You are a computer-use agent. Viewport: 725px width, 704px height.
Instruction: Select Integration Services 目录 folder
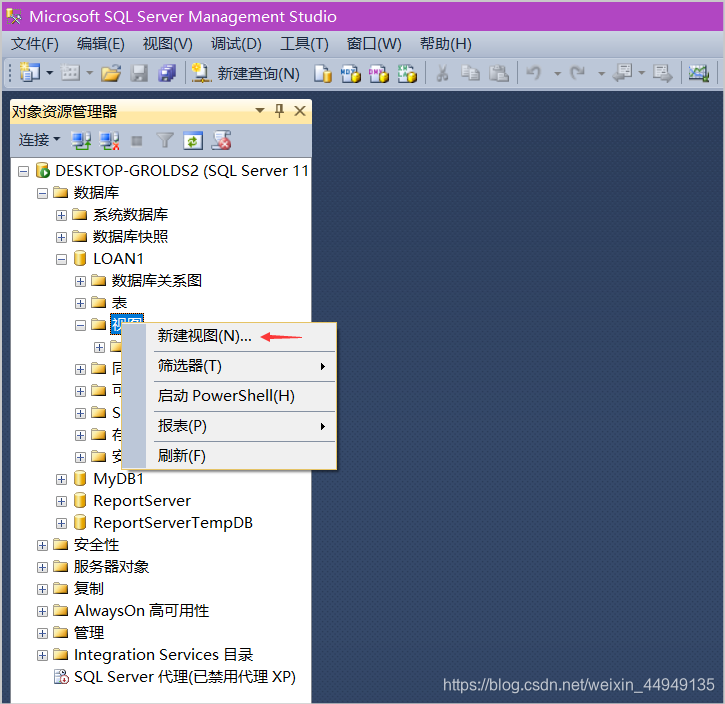tap(164, 655)
